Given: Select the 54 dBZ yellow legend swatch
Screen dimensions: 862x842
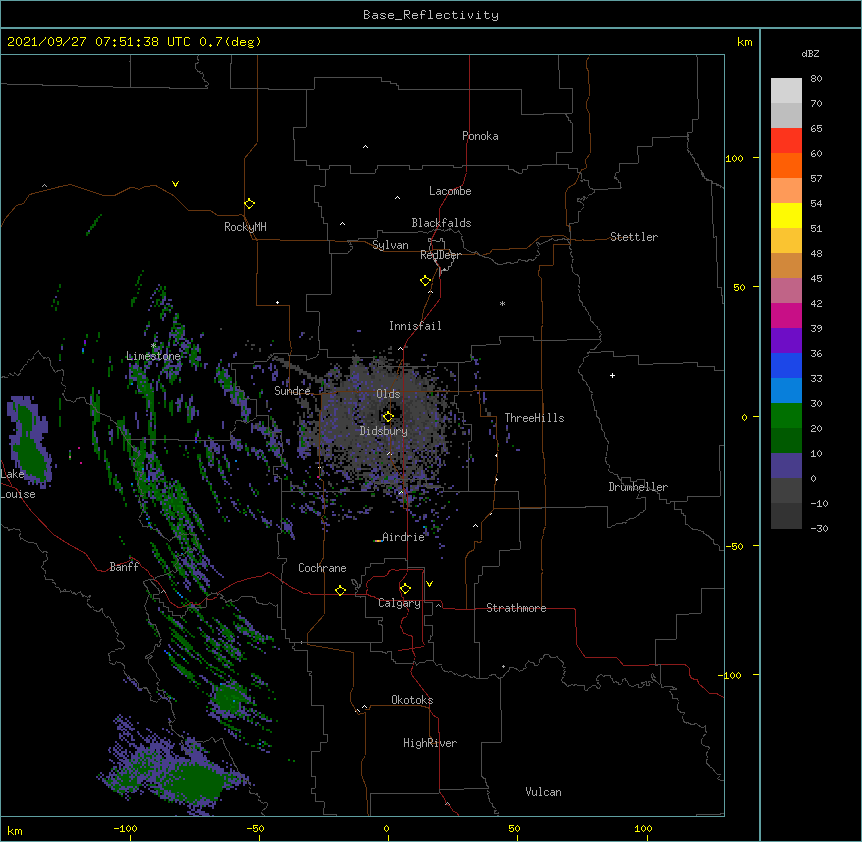Looking at the screenshot, I should click(786, 215).
